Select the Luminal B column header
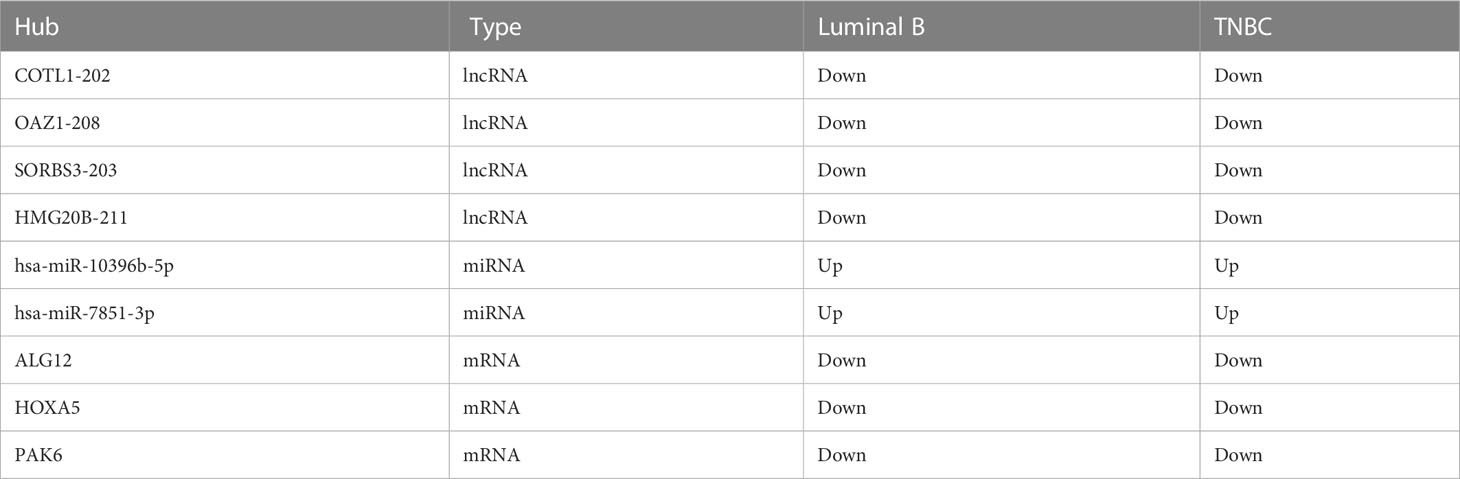 point(871,27)
